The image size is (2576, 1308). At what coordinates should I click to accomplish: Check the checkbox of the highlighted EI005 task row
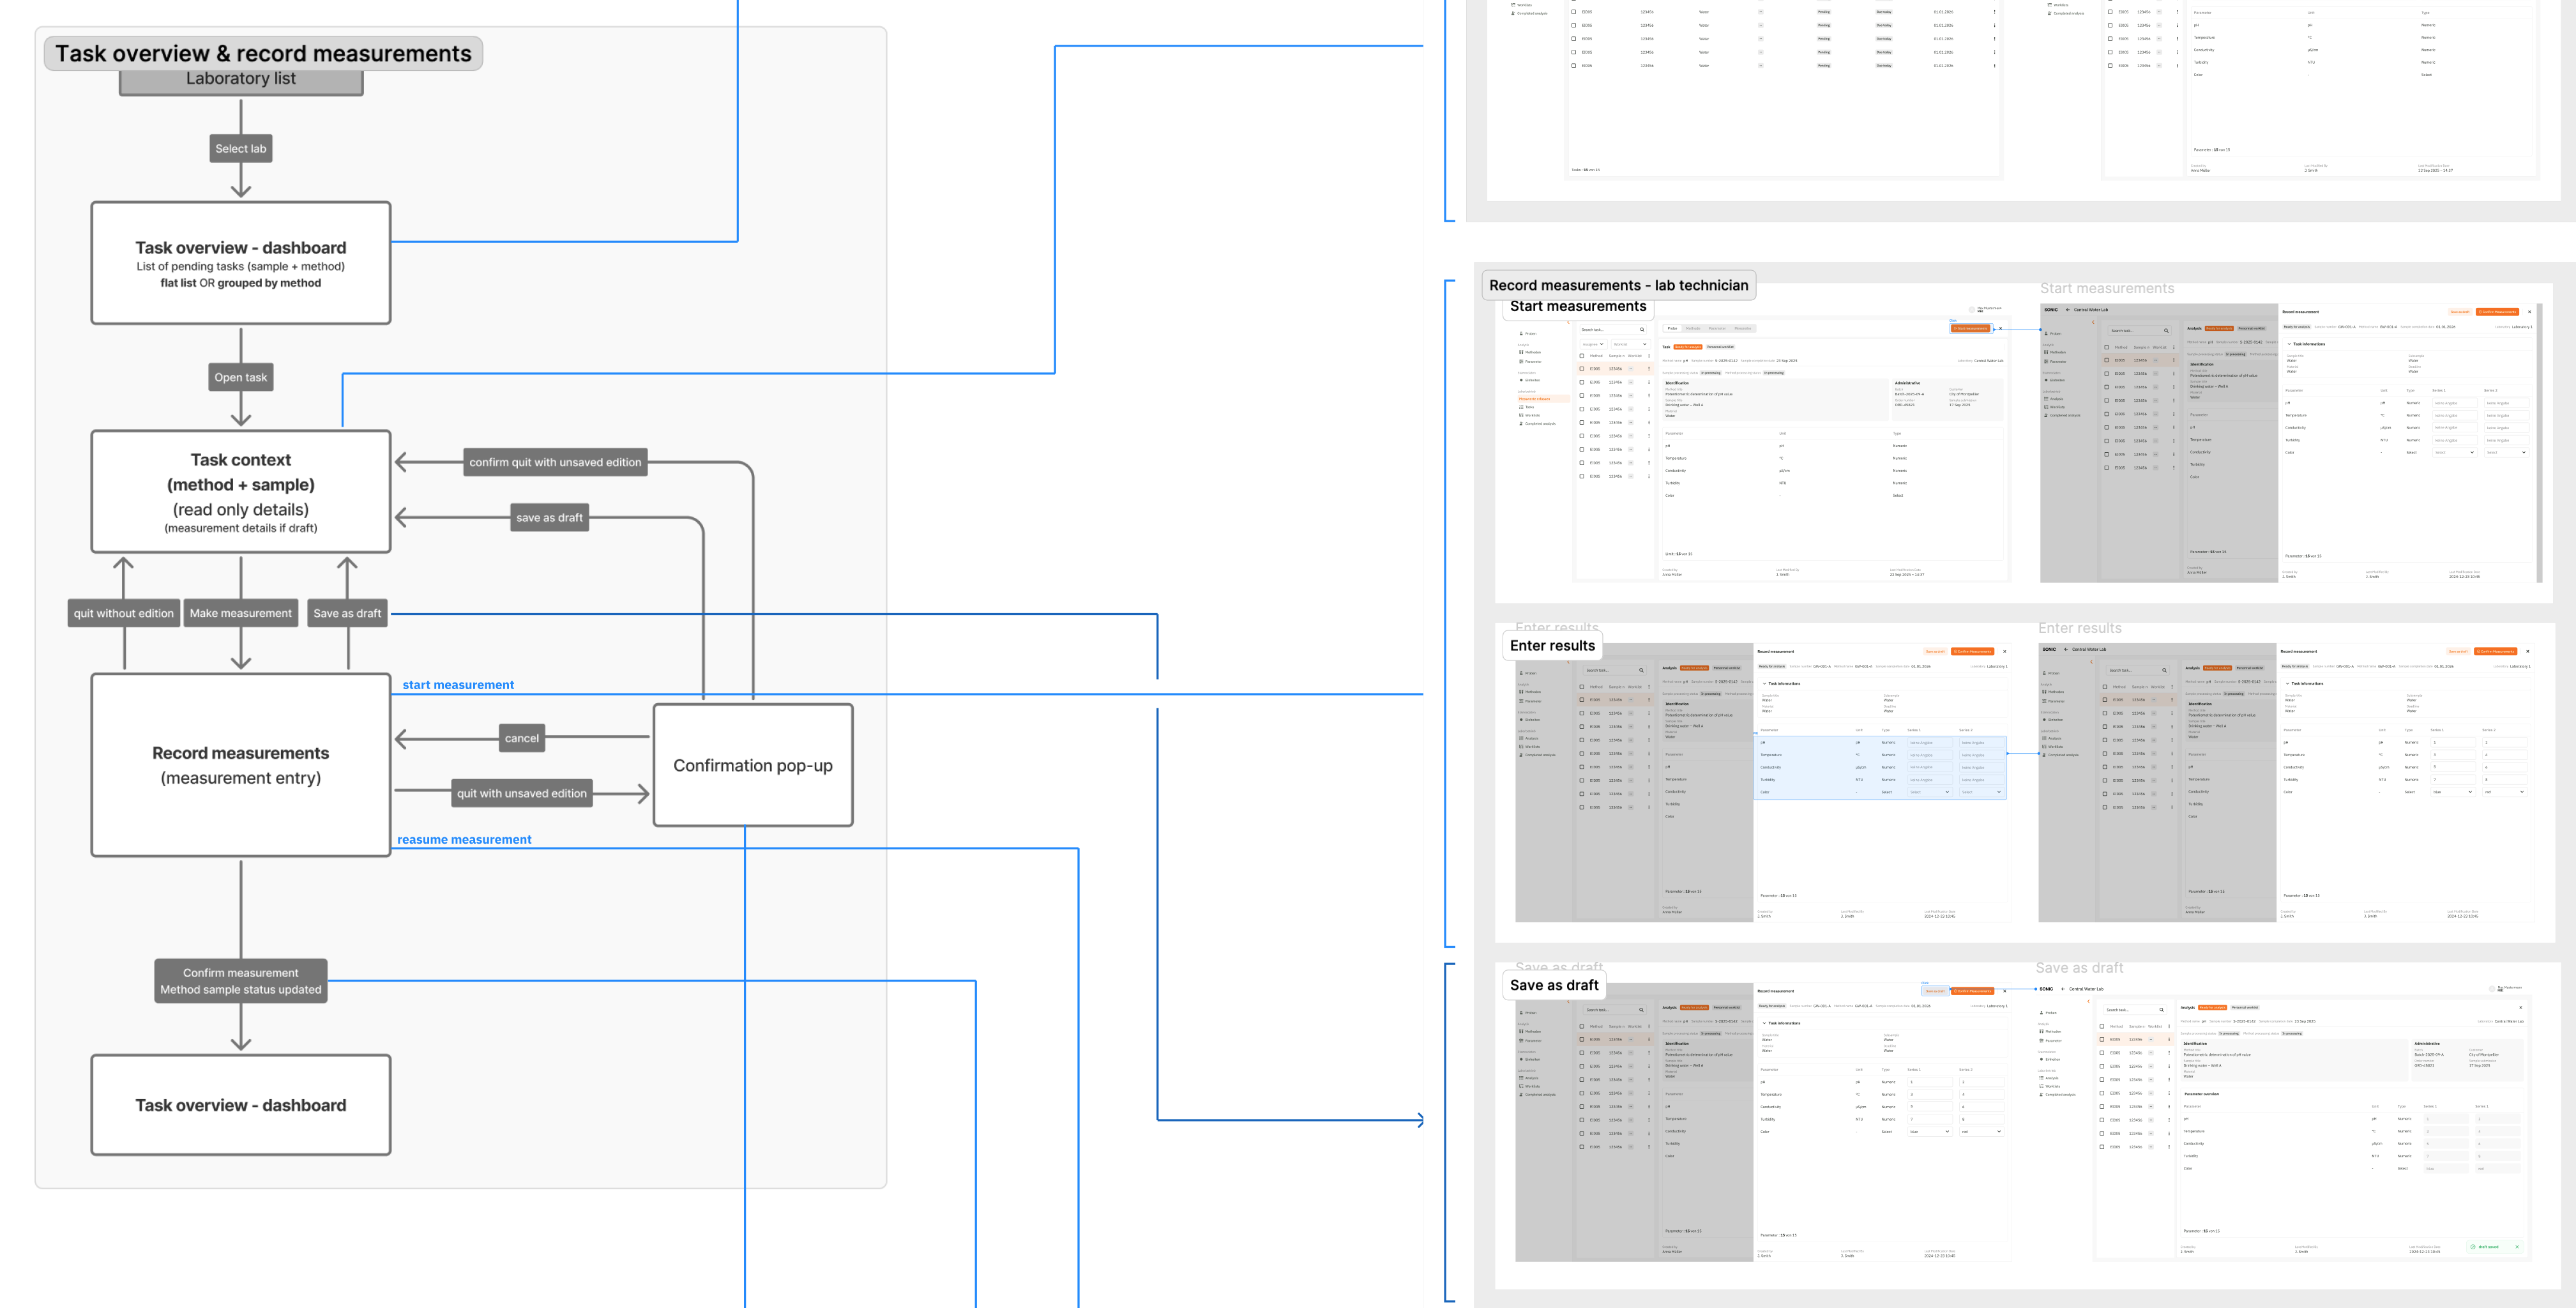(x=1582, y=369)
